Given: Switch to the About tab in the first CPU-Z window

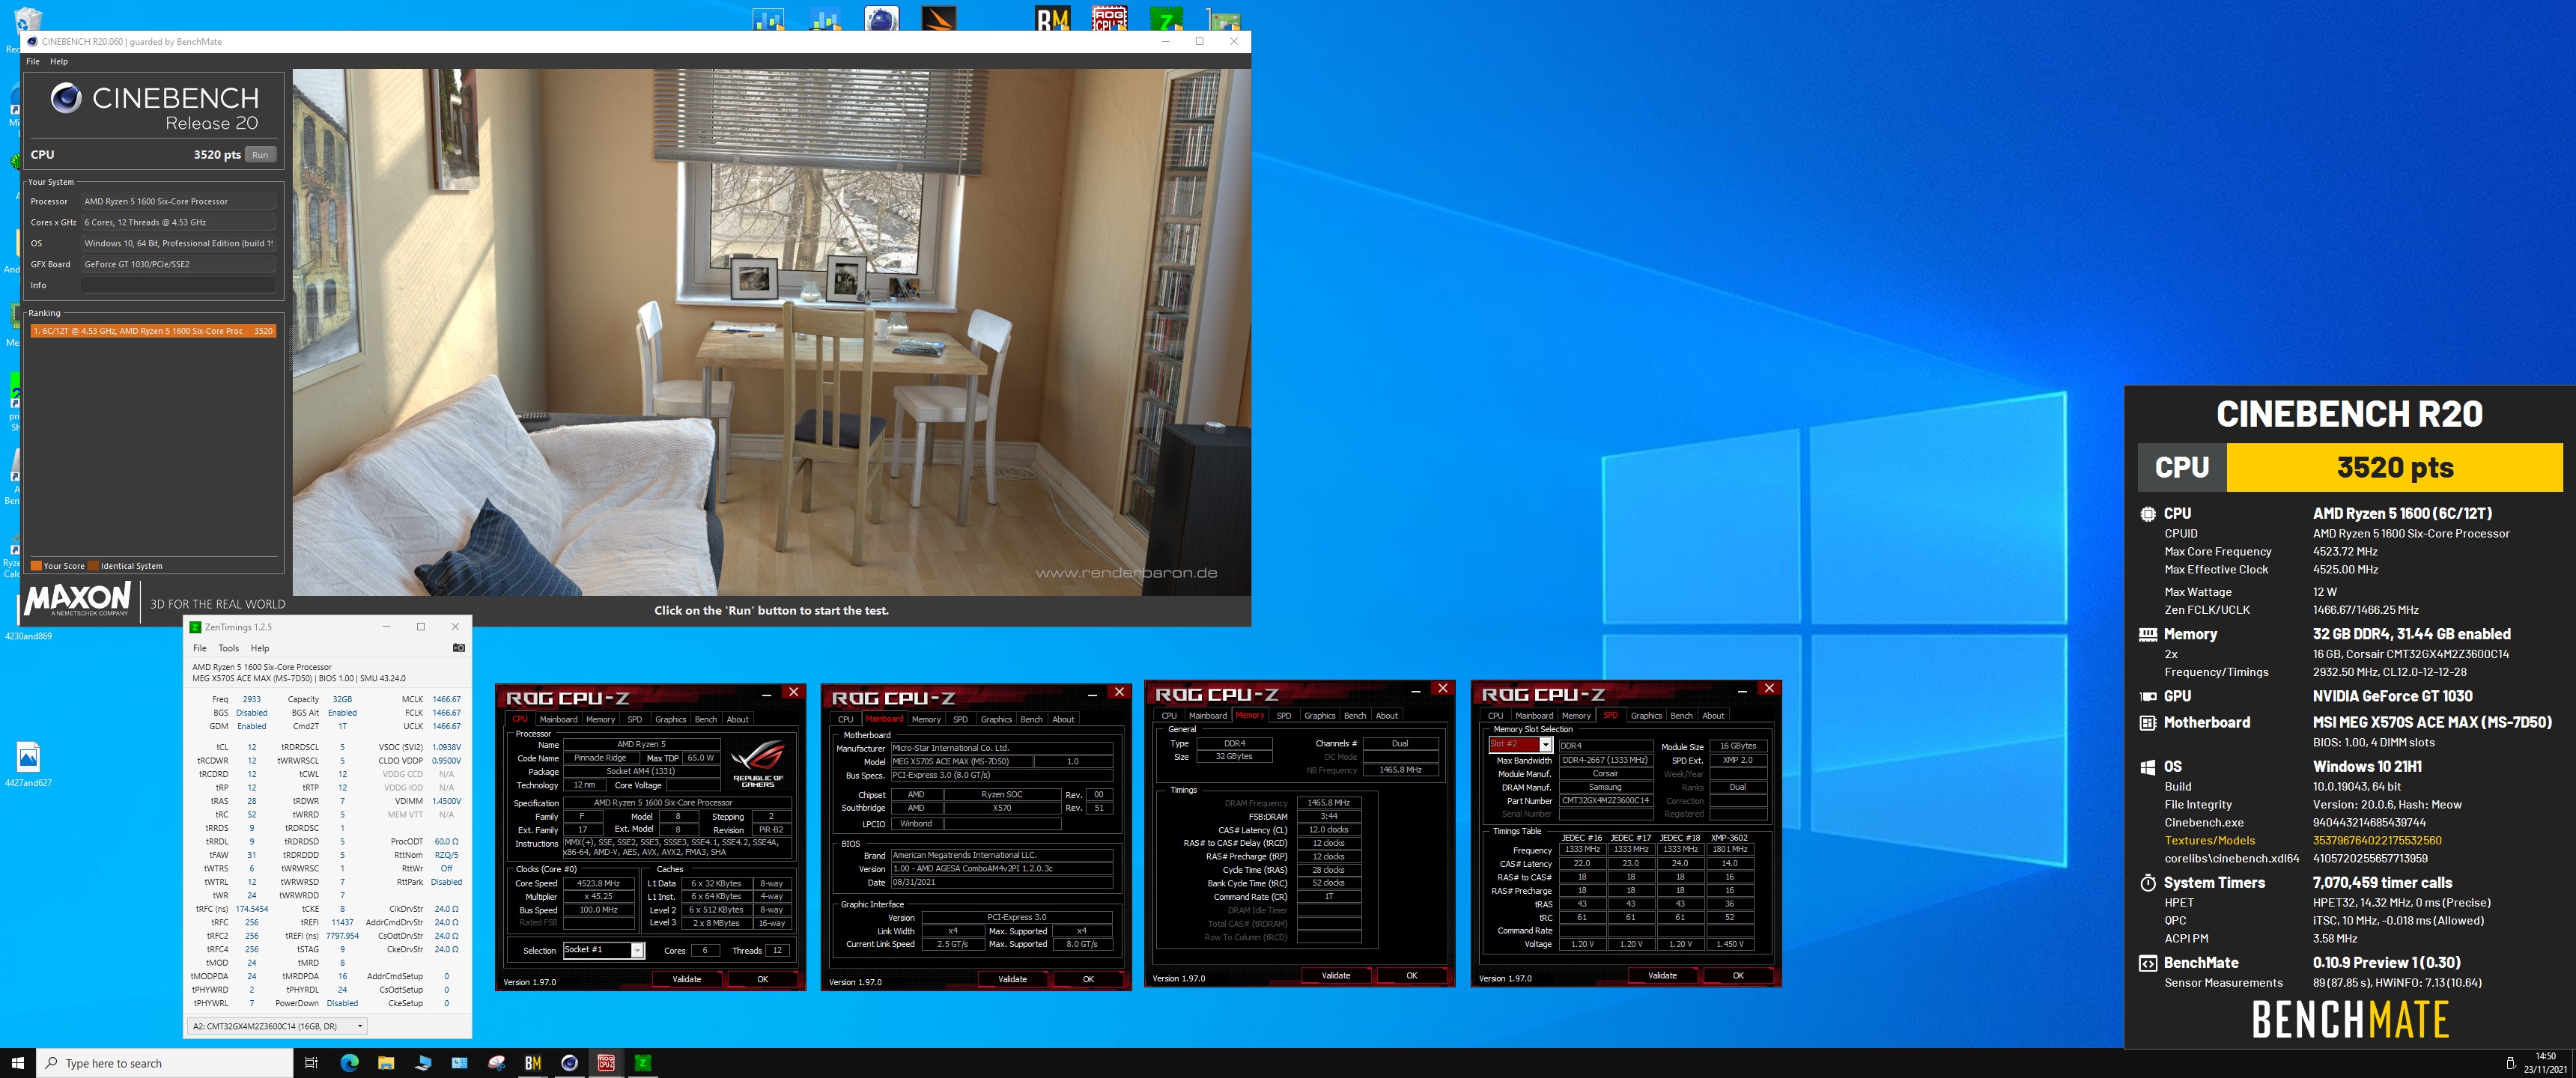Looking at the screenshot, I should tap(738, 719).
